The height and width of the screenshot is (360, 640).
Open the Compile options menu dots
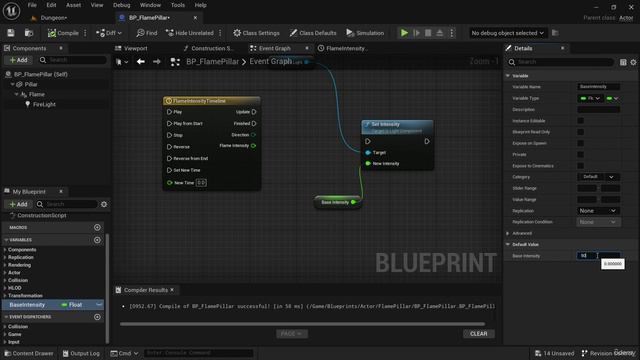(x=85, y=33)
